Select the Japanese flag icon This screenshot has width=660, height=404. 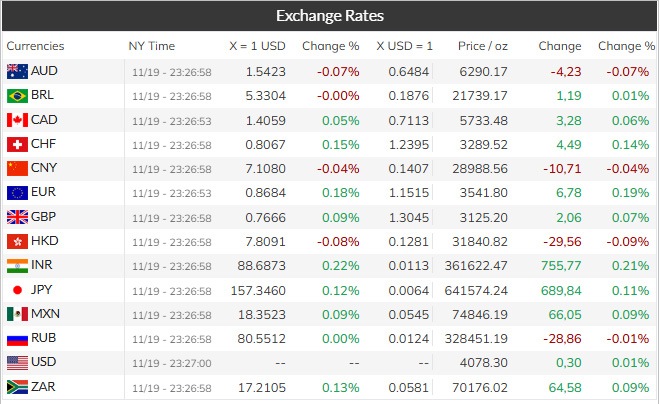coord(17,290)
